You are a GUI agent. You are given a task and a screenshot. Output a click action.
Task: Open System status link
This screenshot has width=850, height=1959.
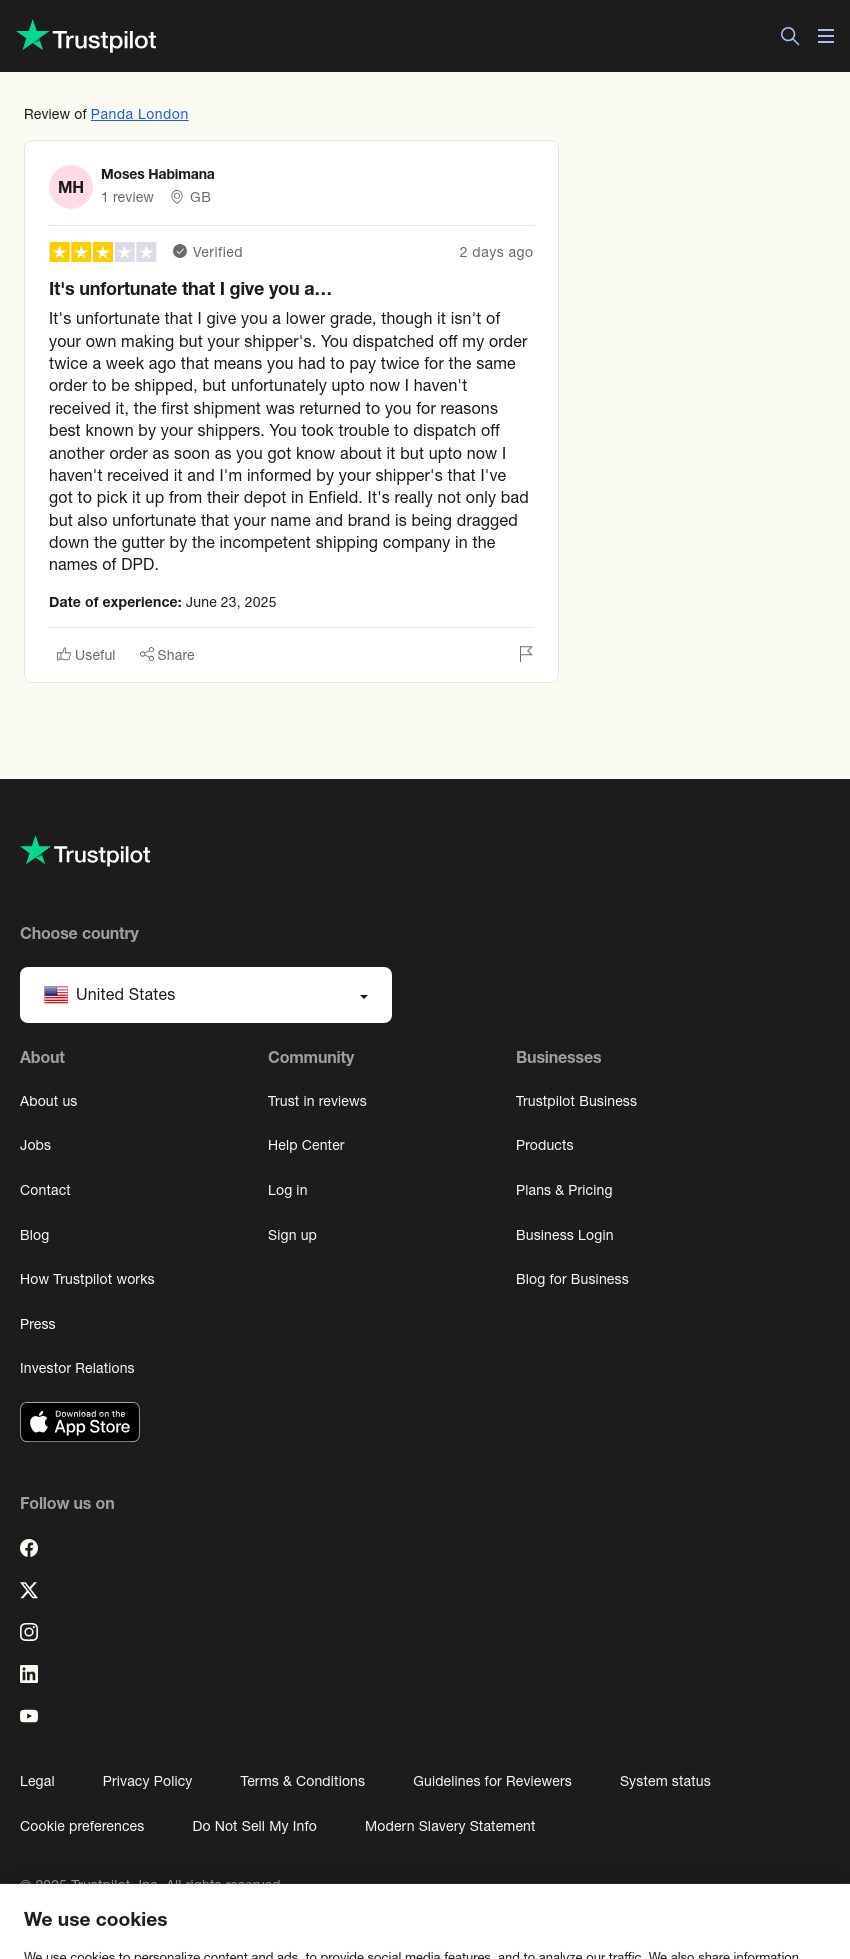[x=665, y=1781]
